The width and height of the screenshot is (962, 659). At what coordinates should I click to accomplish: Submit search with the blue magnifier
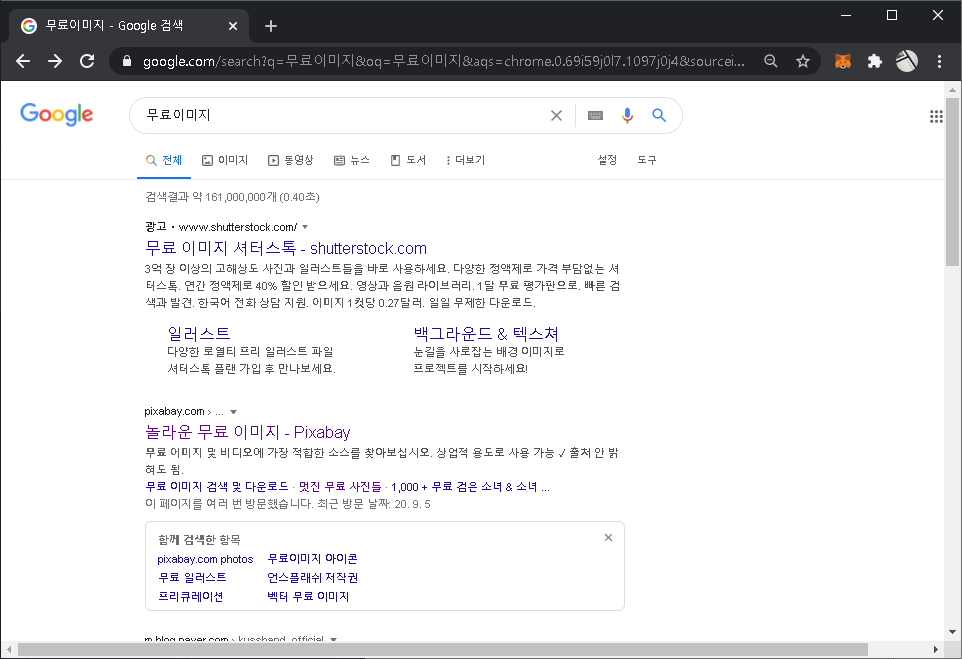659,115
